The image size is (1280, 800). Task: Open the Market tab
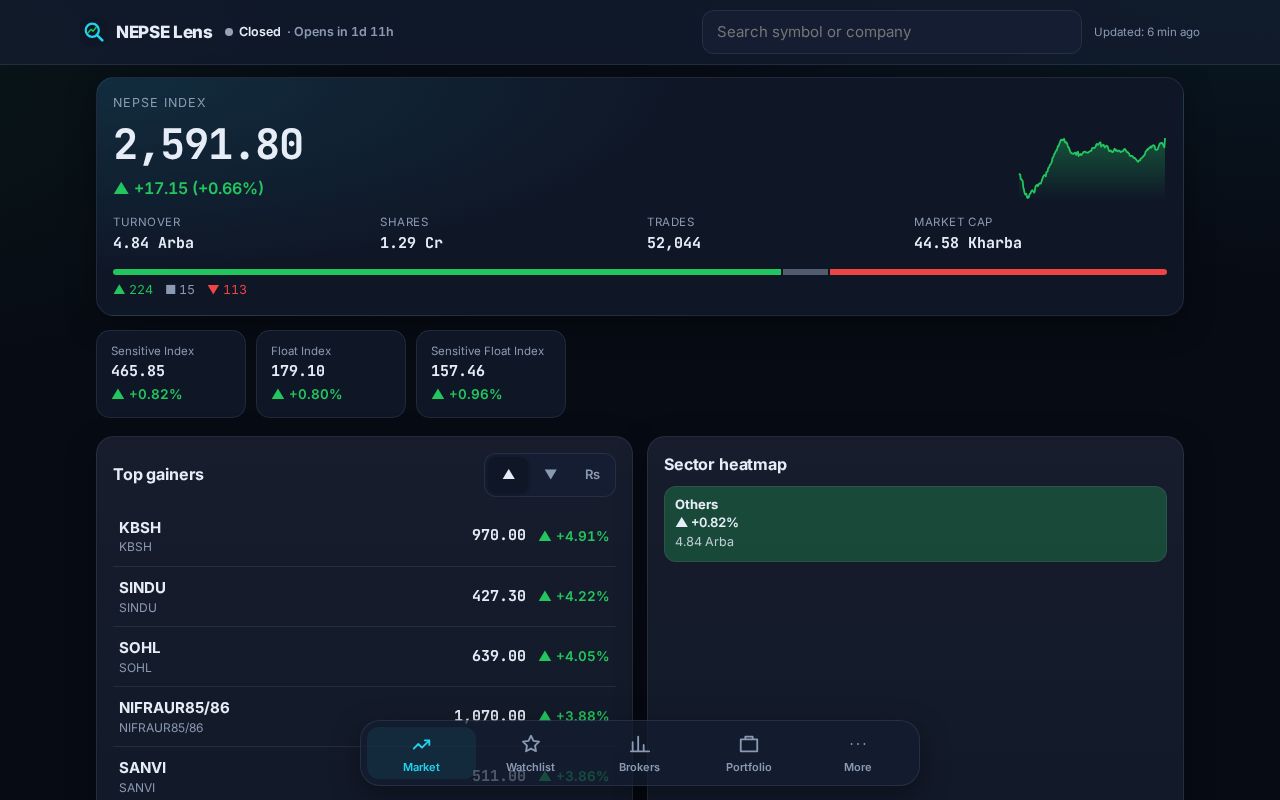[421, 753]
